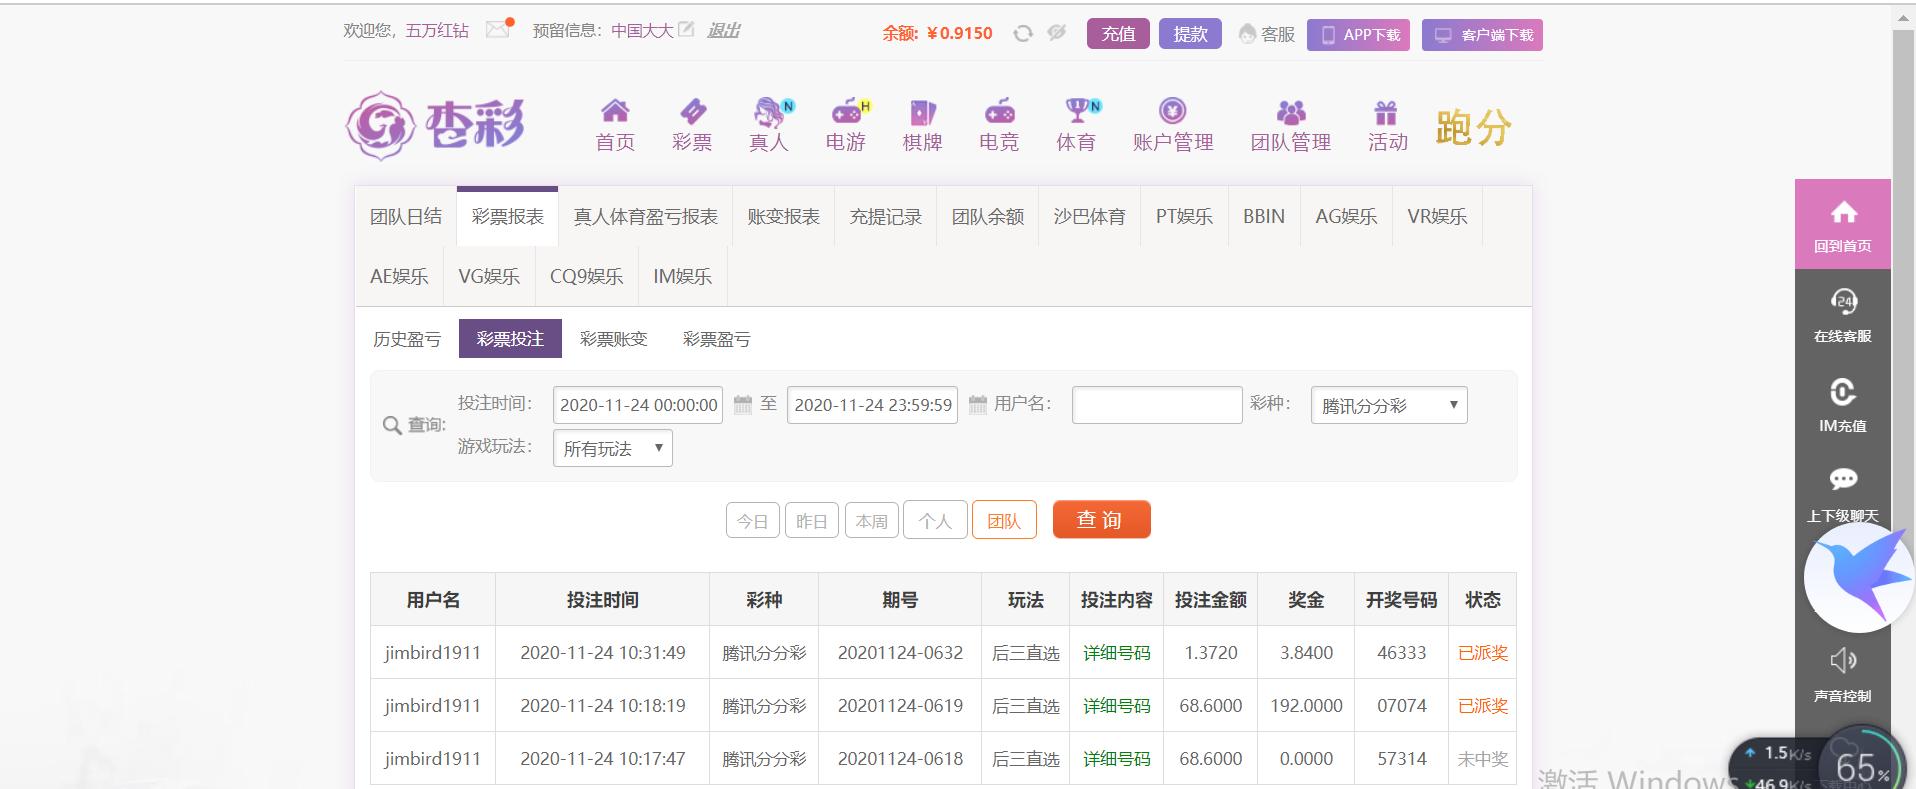
Task: Click the 杏彩 site logo
Action: (x=436, y=125)
